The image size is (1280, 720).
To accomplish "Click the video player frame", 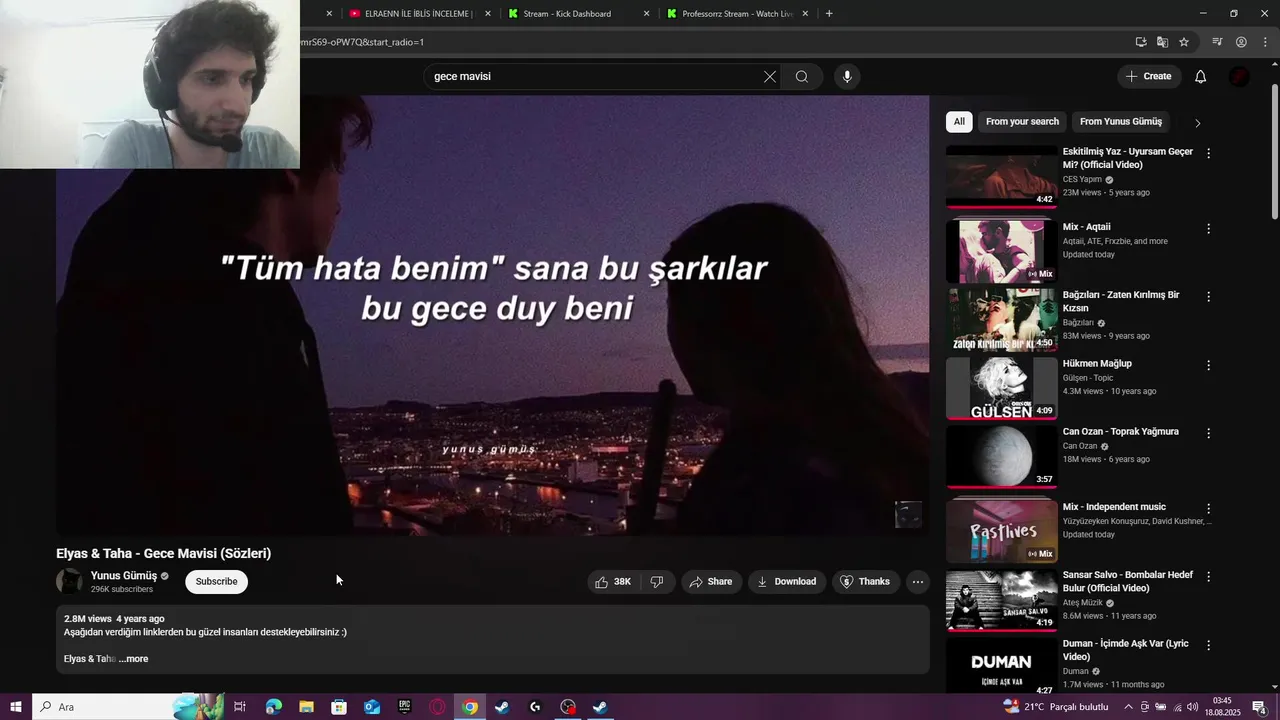I will coord(493,316).
